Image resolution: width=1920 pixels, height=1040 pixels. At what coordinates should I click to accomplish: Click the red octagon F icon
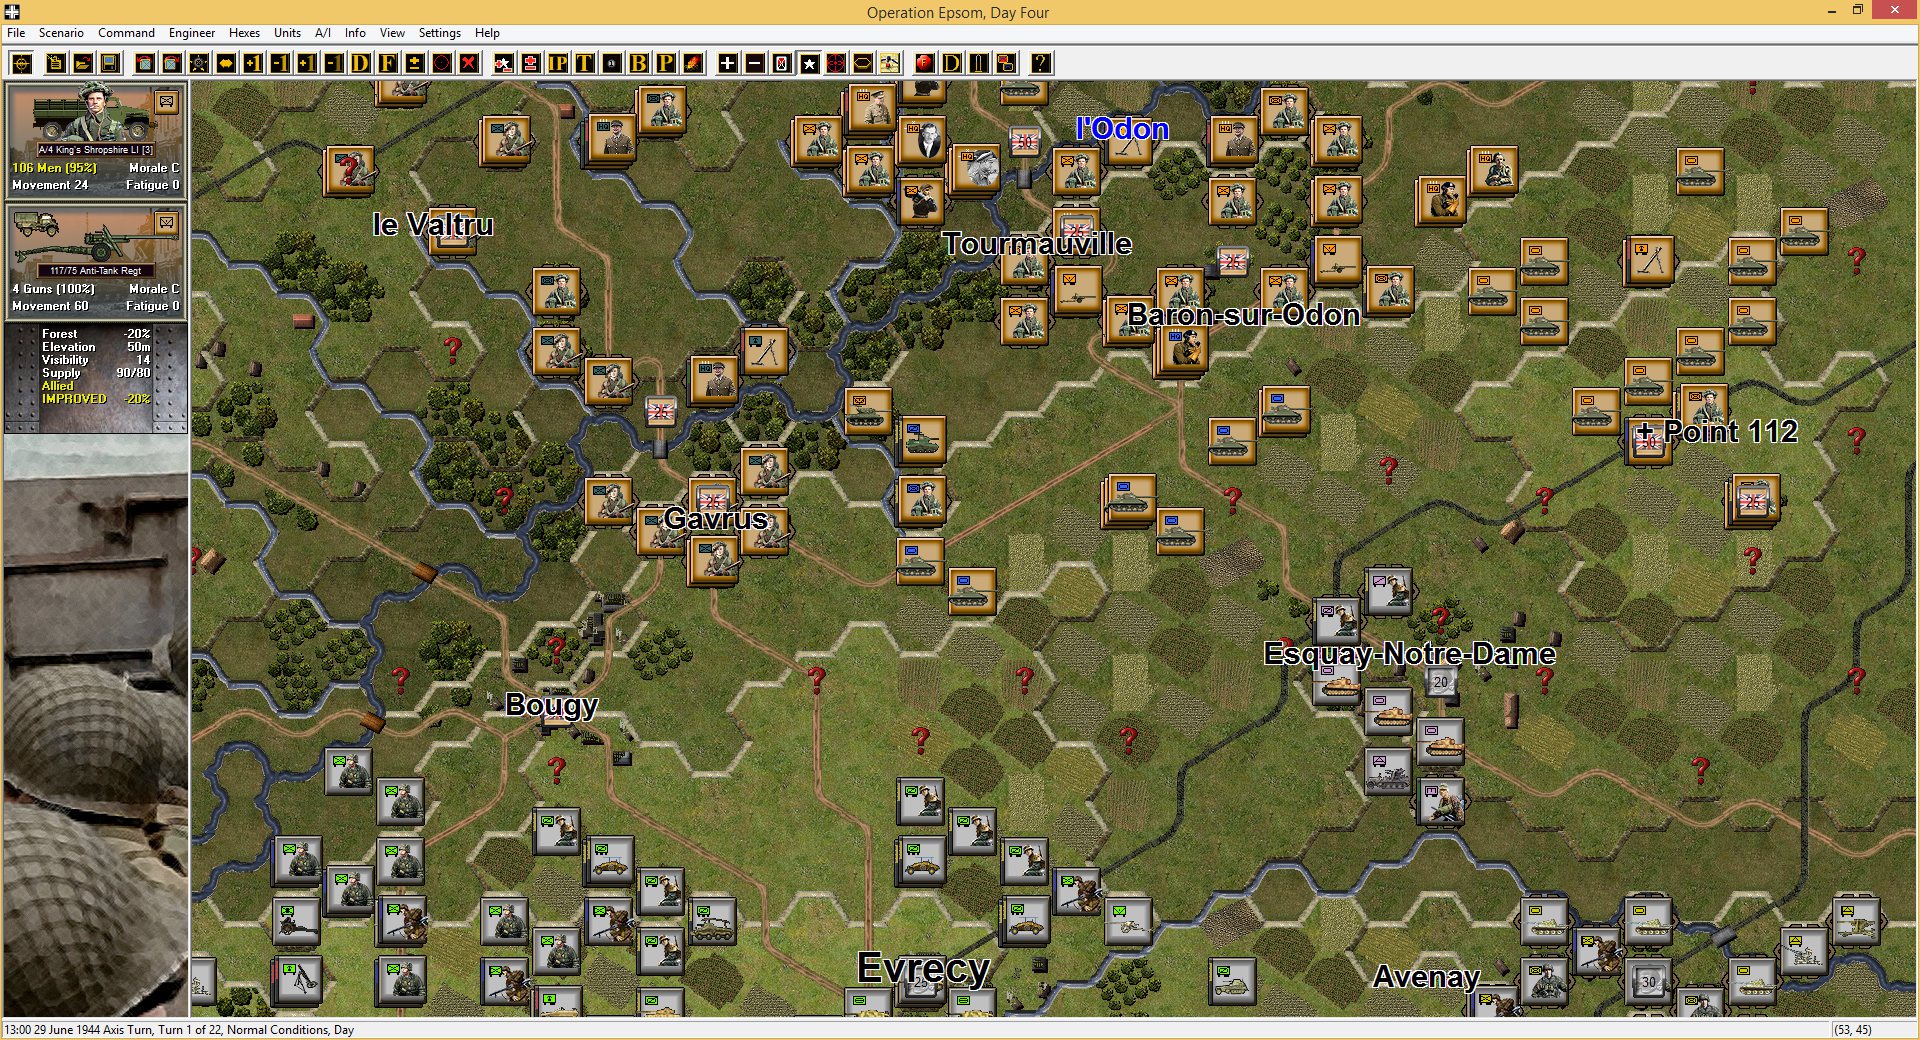pyautogui.click(x=925, y=64)
